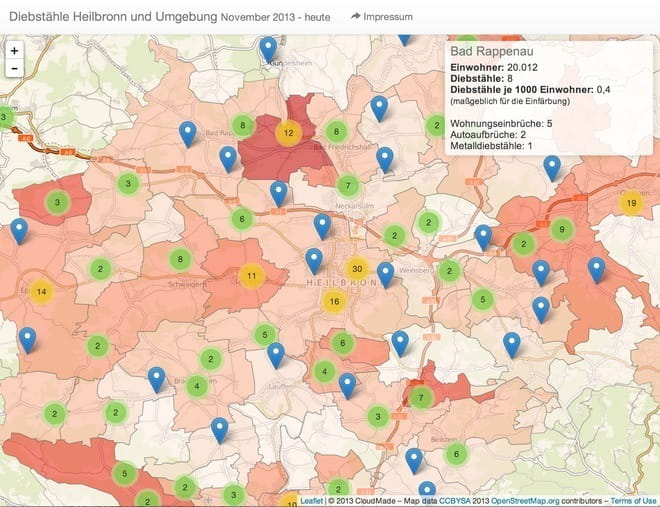Image resolution: width=660 pixels, height=507 pixels.
Task: Open the Terms of Use link
Action: pos(633,501)
